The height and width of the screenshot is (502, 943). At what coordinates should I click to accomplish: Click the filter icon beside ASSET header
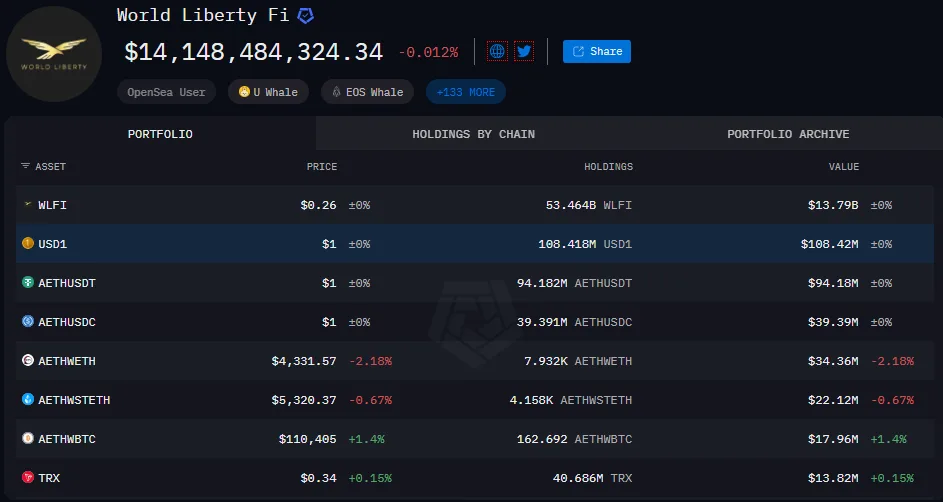pyautogui.click(x=25, y=166)
